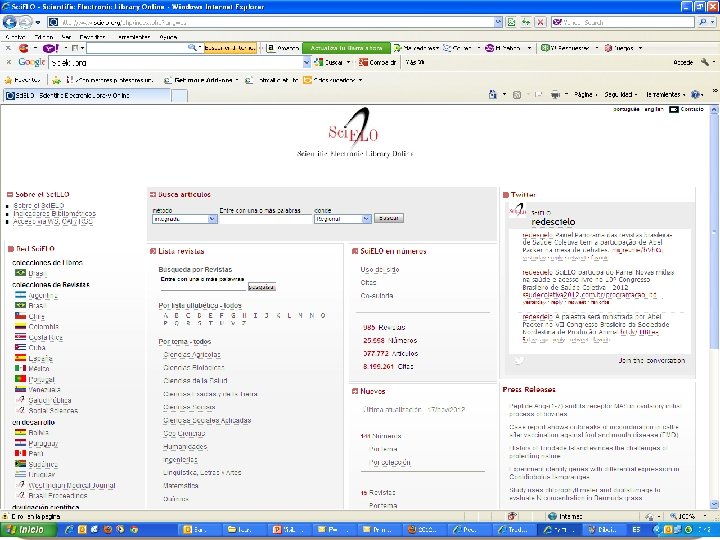Open the address bar history dropdown
Image resolution: width=720 pixels, height=540 pixels.
tap(498, 22)
